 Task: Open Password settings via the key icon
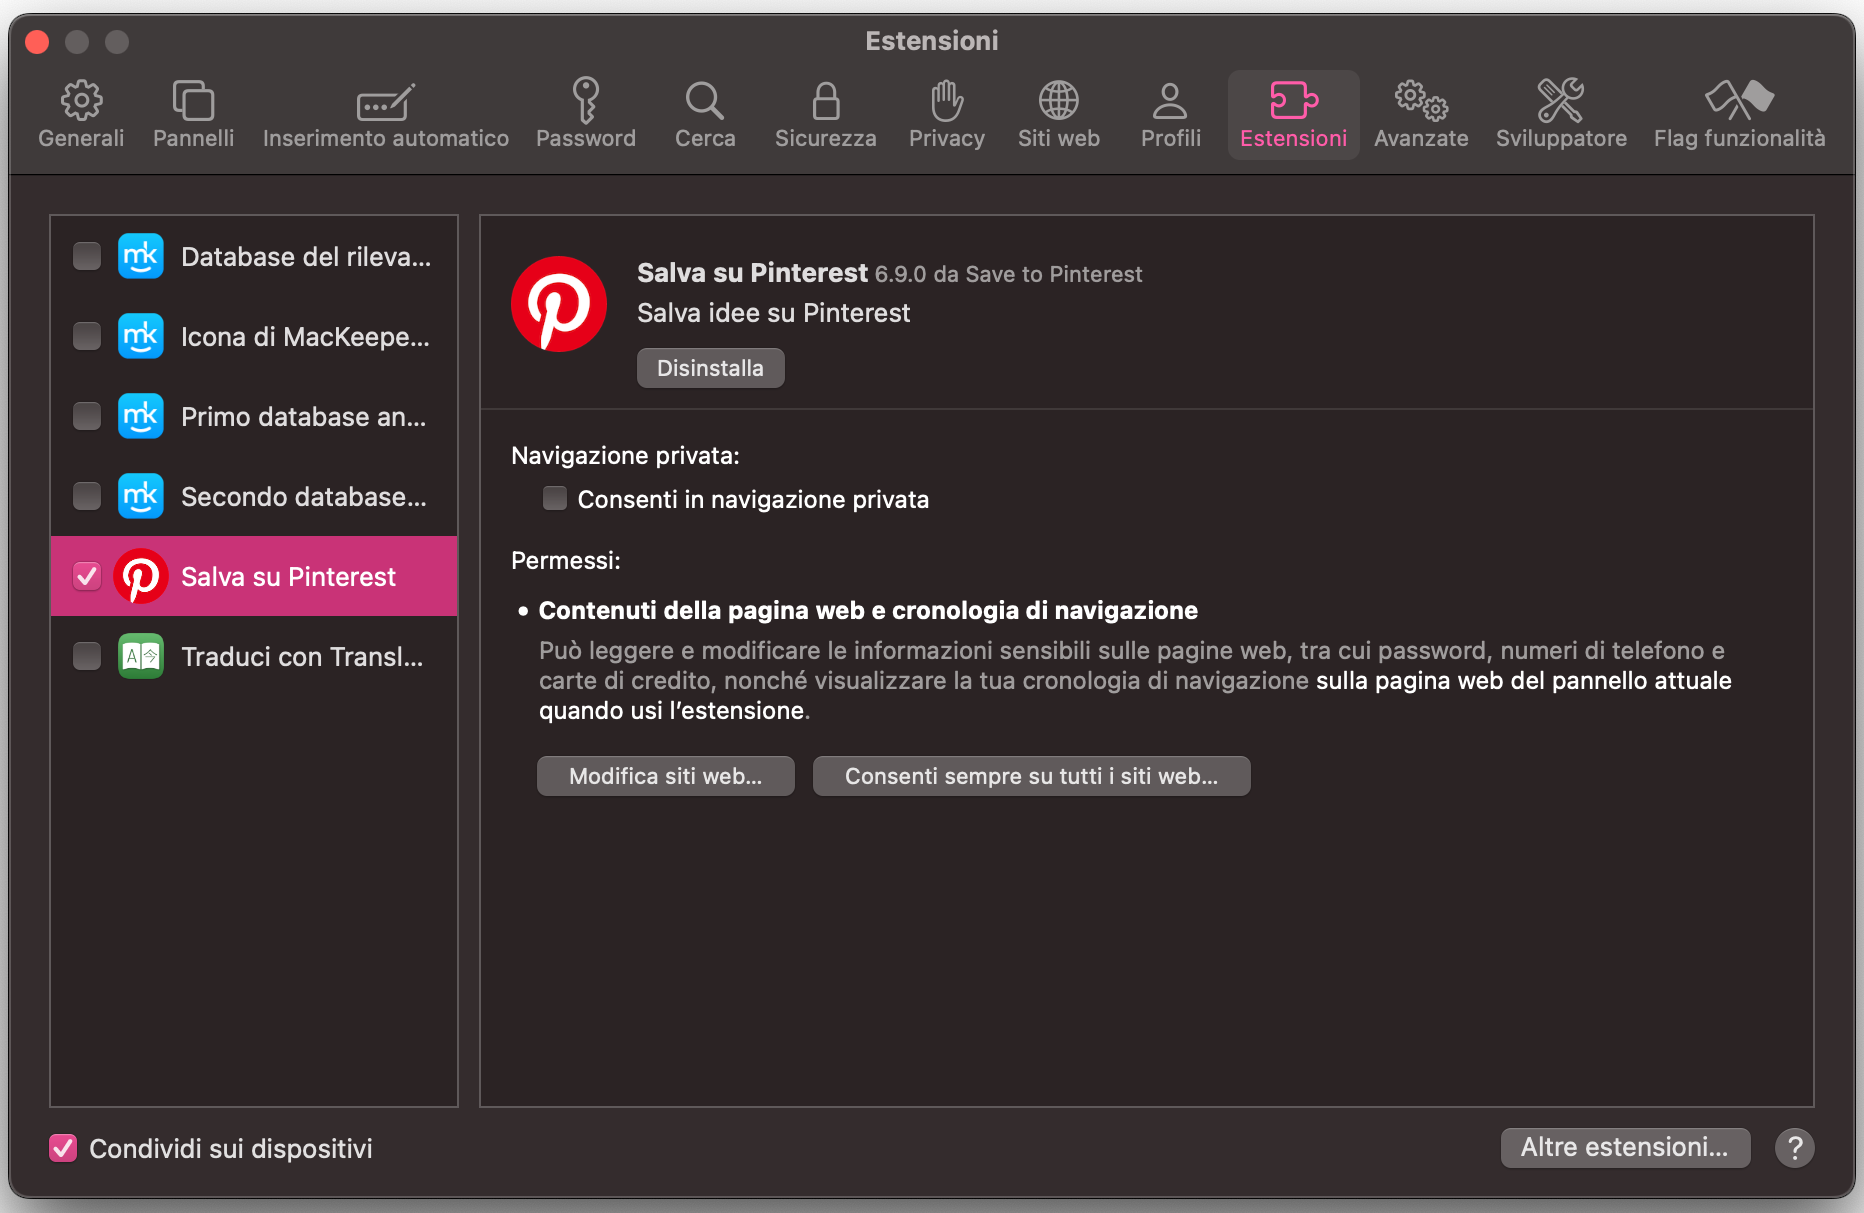(586, 100)
